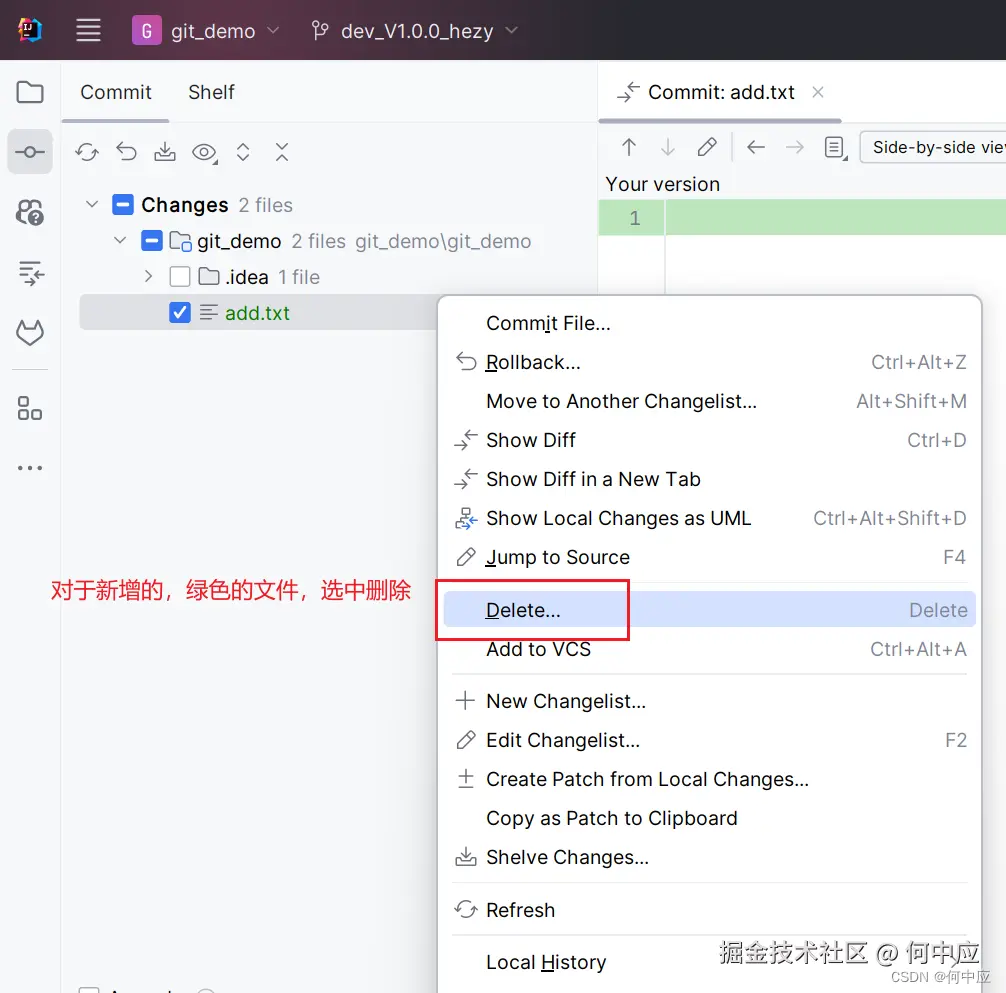The width and height of the screenshot is (1006, 993).
Task: Open the git_demo project dropdown
Action: 205,30
